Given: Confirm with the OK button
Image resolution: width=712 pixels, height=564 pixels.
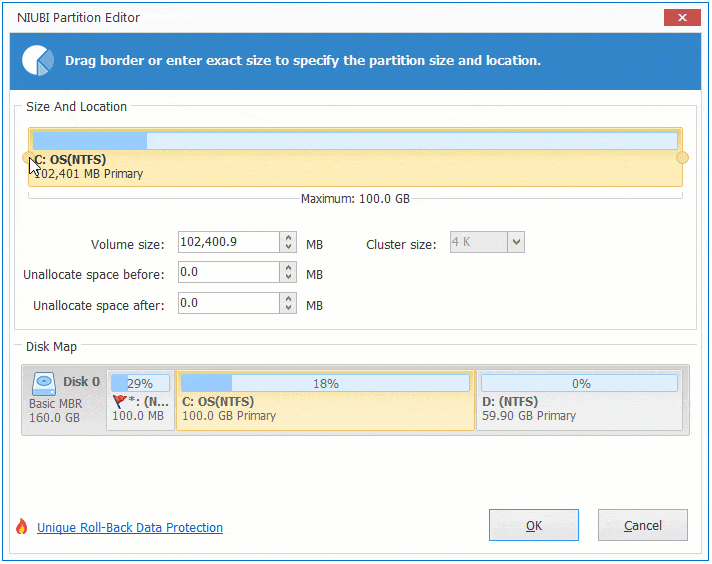Looking at the screenshot, I should click(534, 525).
